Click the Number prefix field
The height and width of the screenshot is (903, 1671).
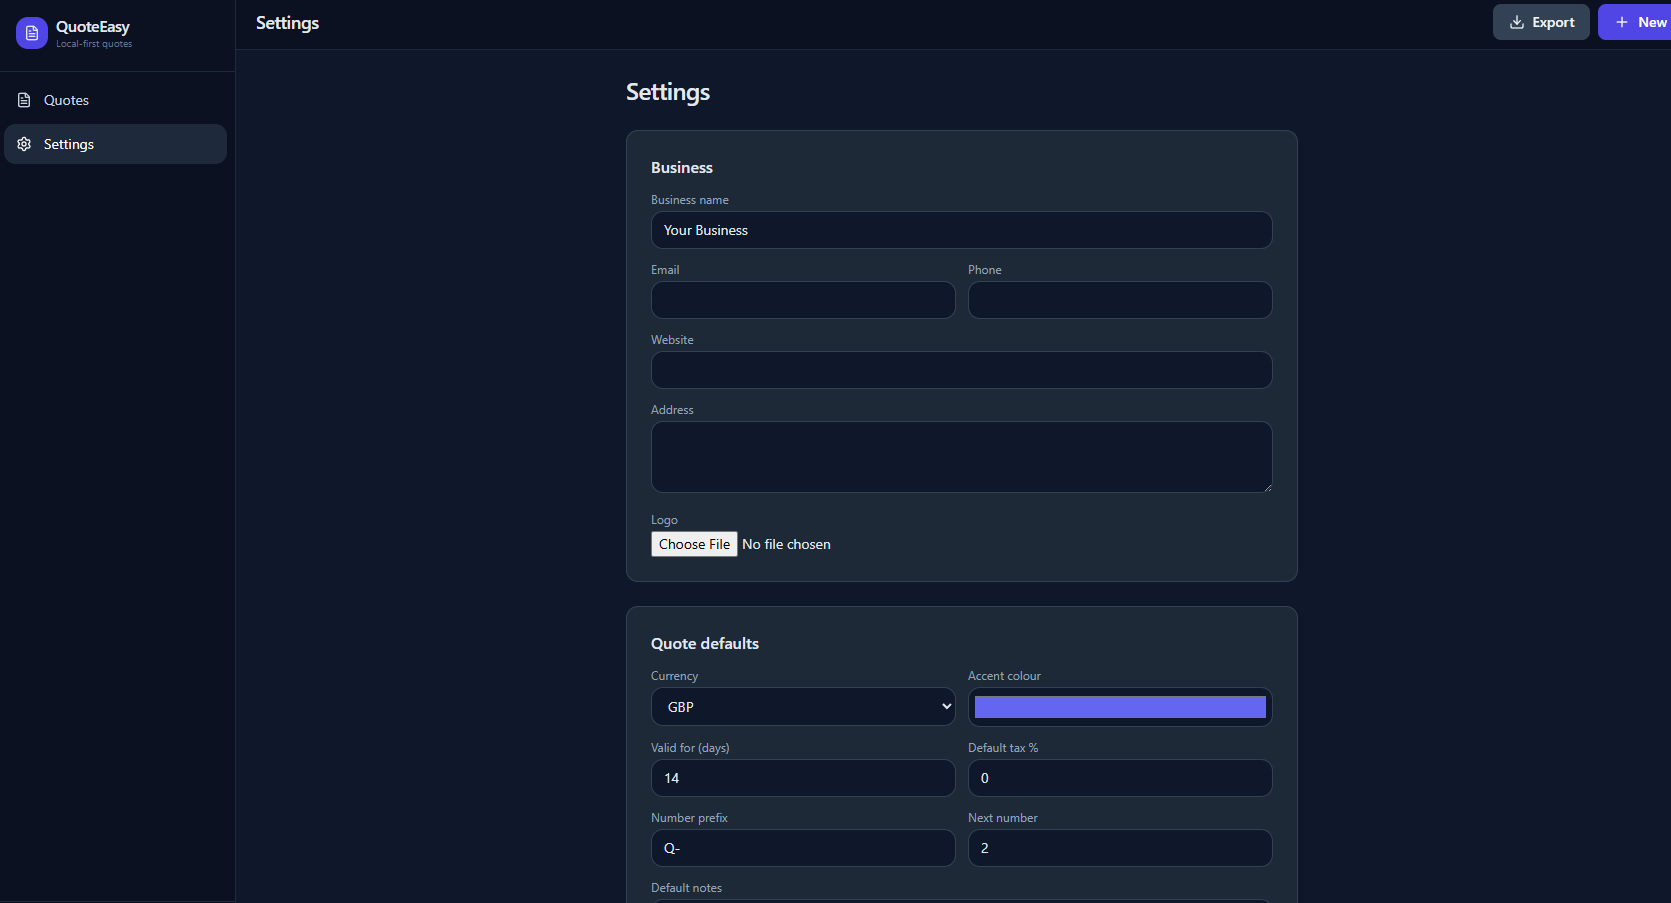803,848
